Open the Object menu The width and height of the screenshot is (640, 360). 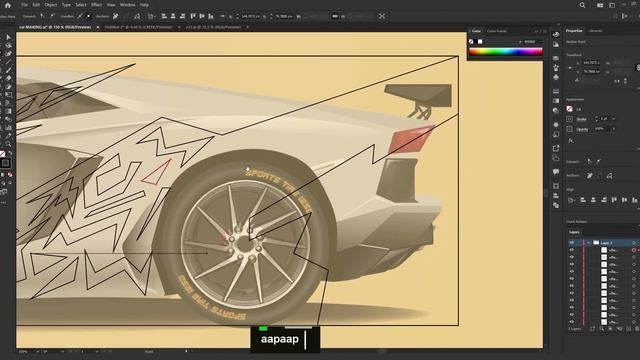[51, 5]
